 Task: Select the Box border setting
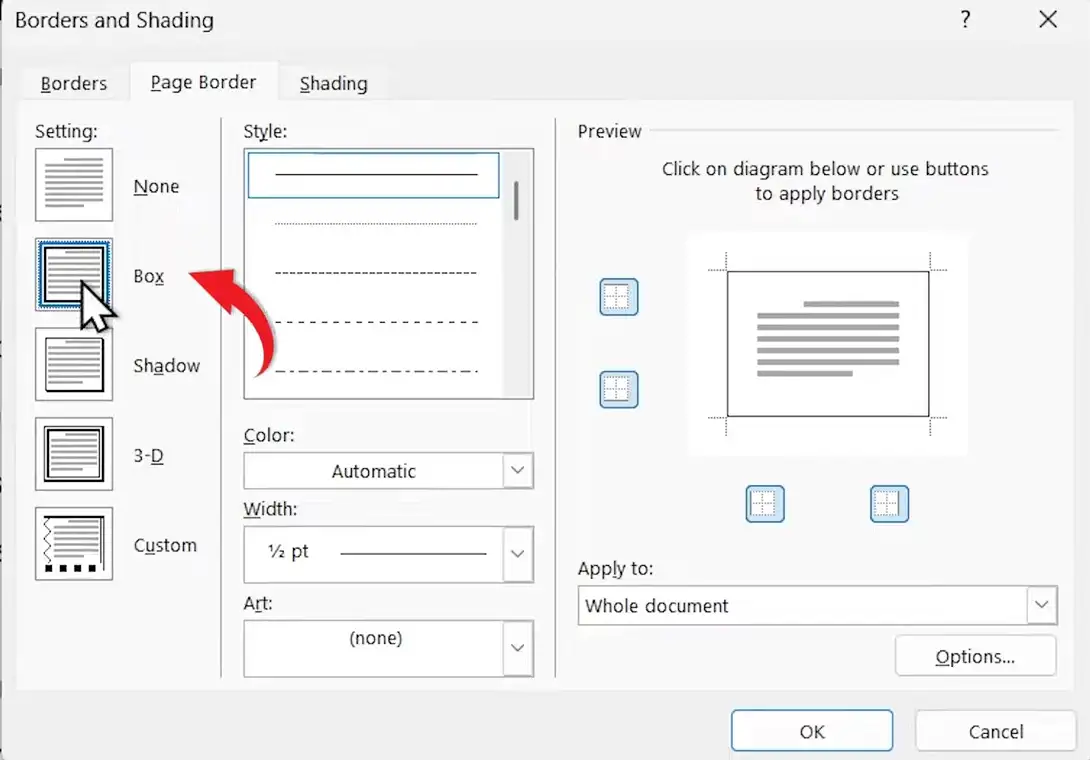tap(74, 275)
